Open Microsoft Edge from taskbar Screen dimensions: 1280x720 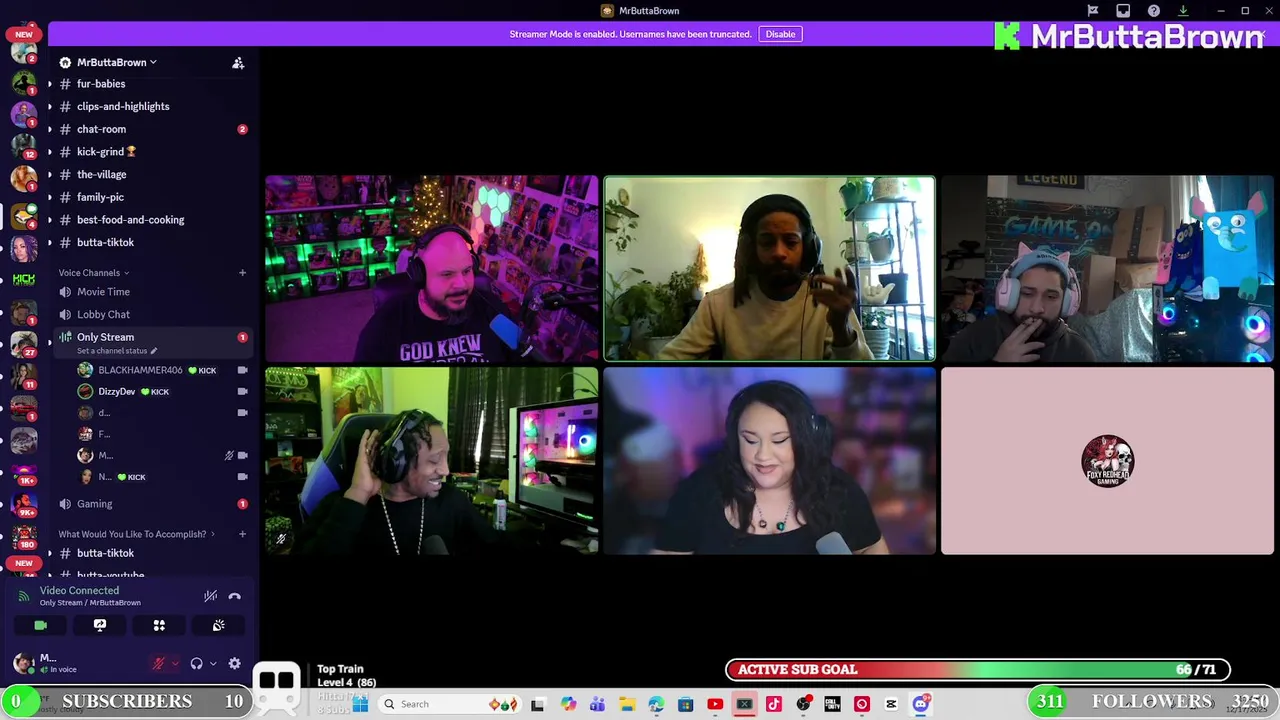pos(656,704)
